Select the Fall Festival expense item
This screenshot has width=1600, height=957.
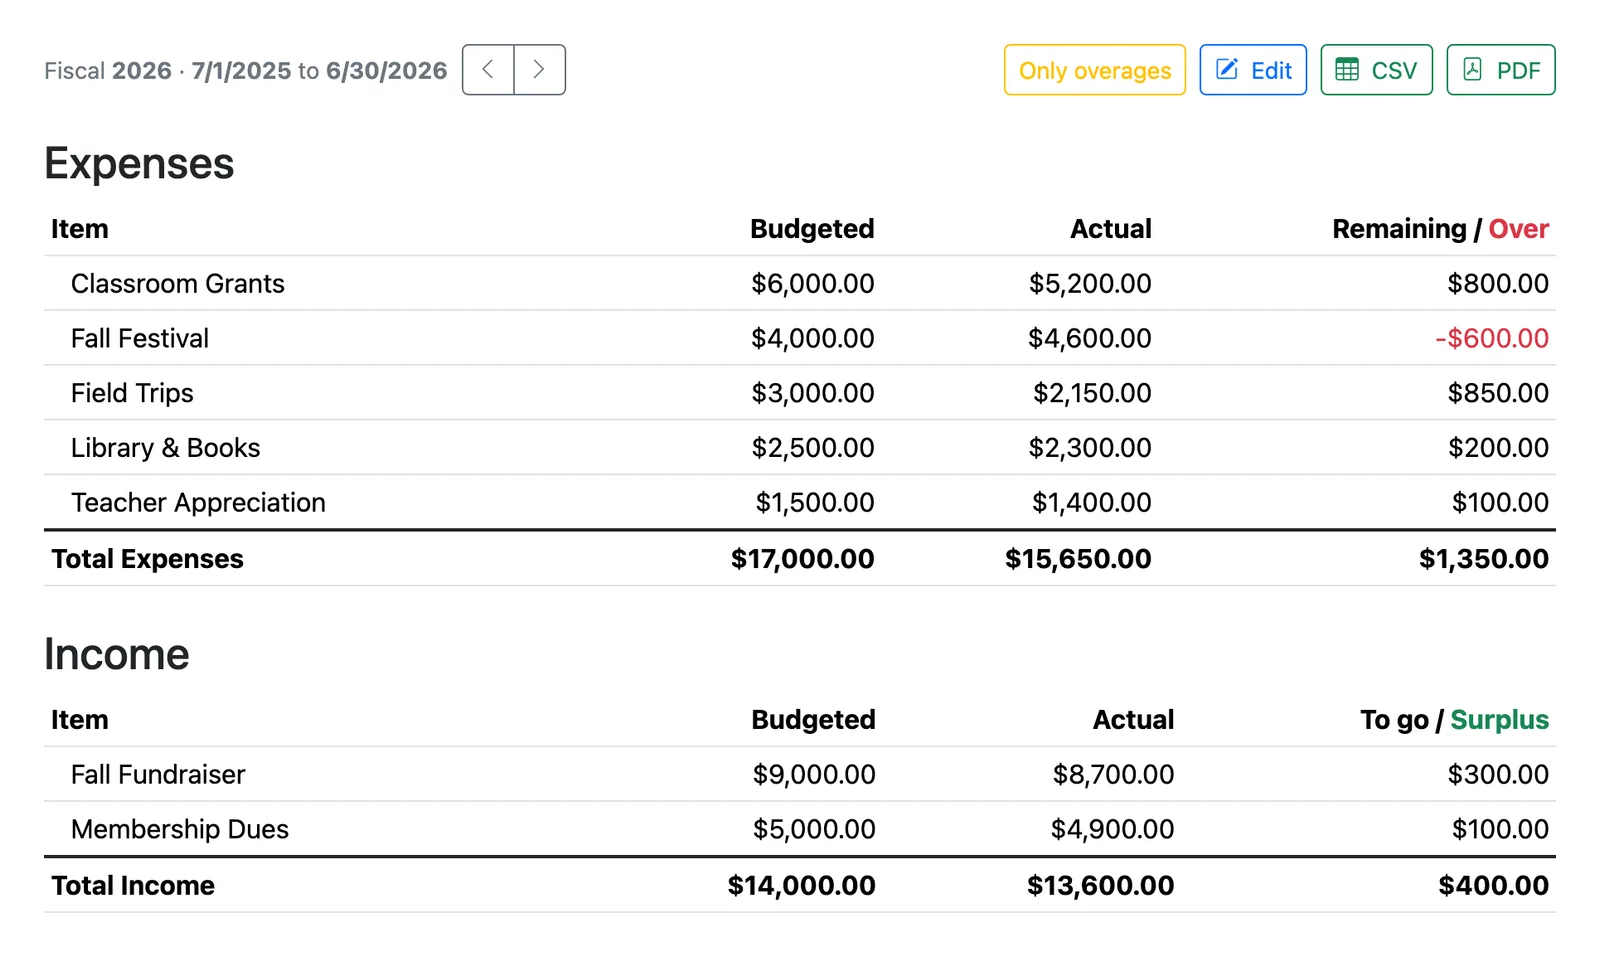tap(140, 338)
